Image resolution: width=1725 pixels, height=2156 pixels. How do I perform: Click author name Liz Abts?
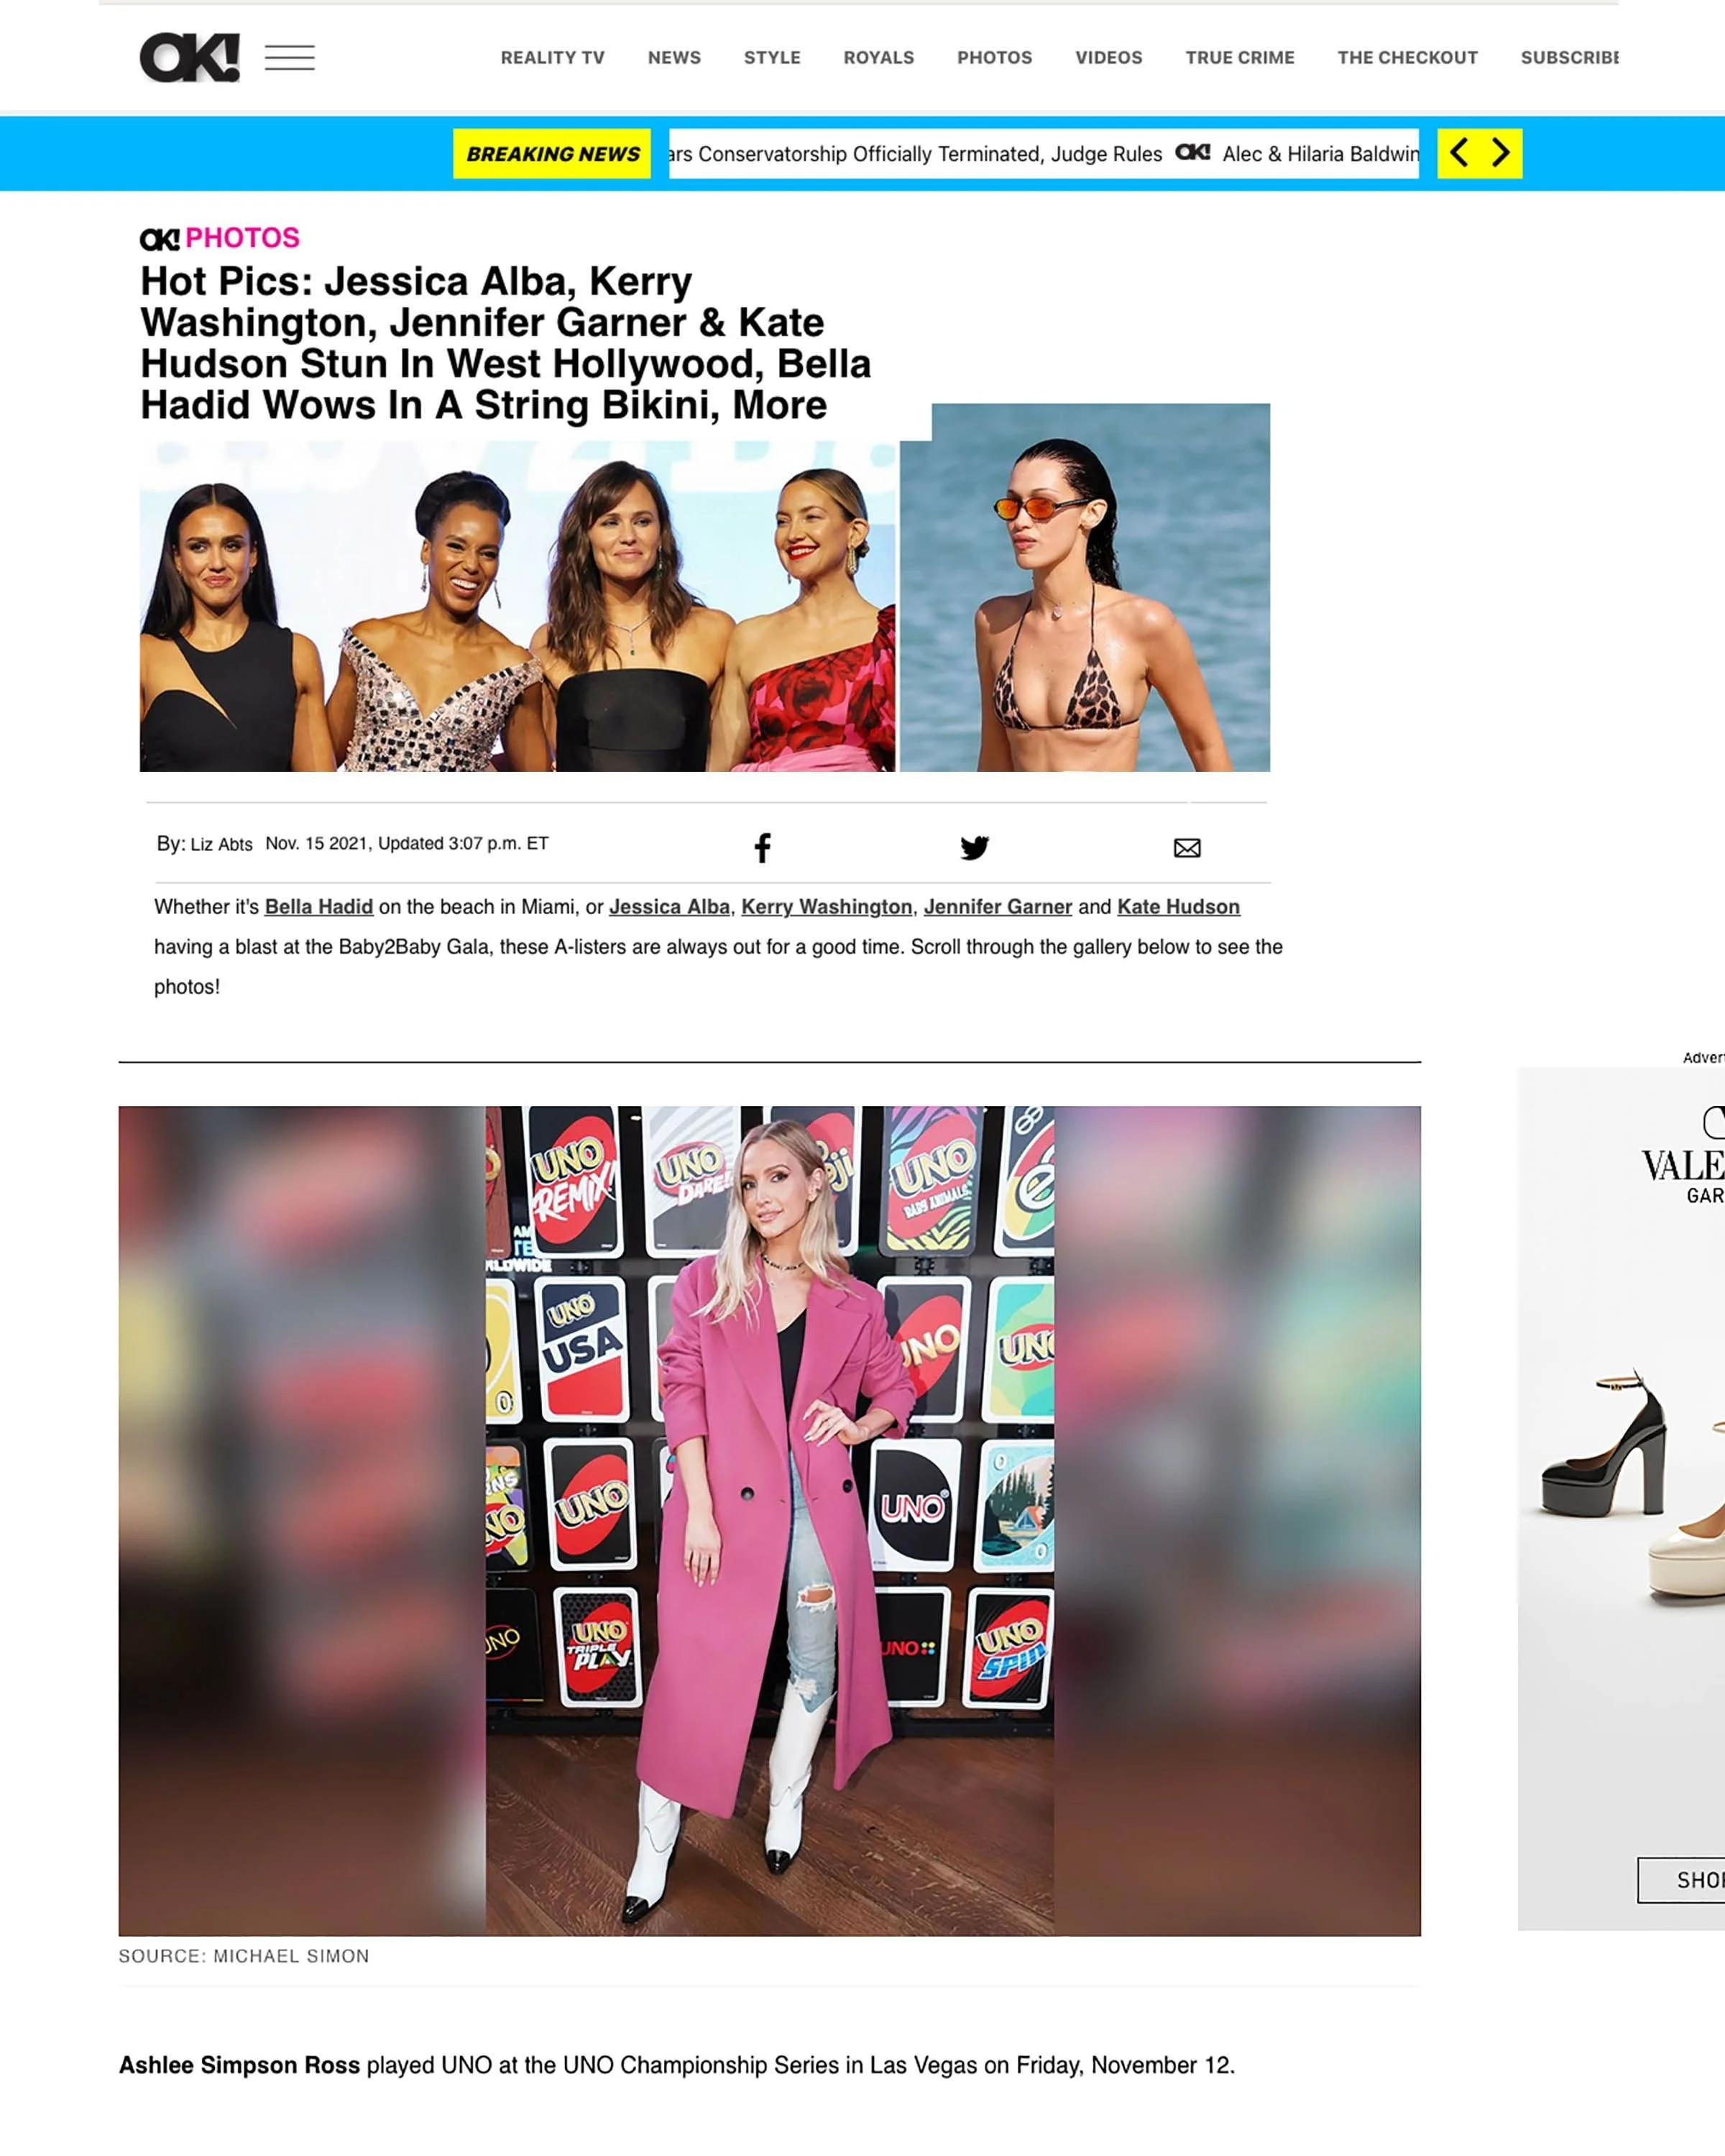[x=221, y=844]
